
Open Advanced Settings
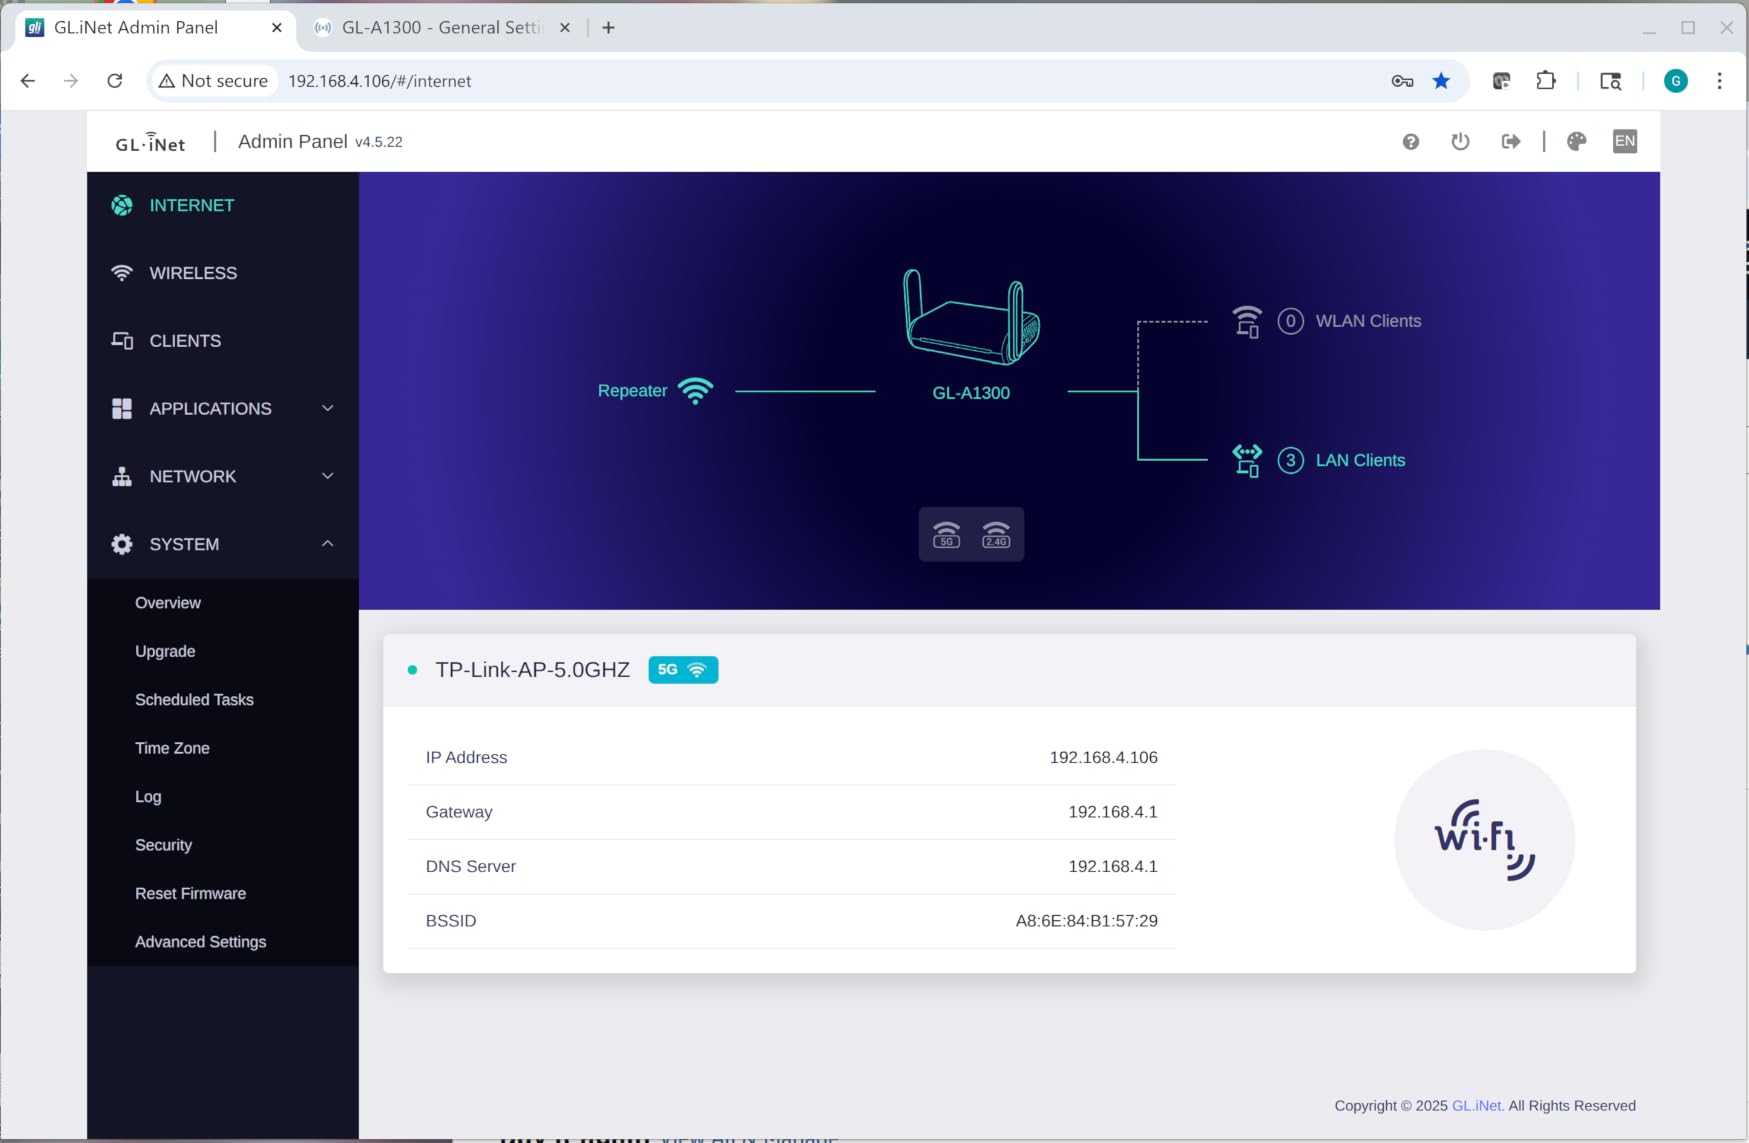200,942
